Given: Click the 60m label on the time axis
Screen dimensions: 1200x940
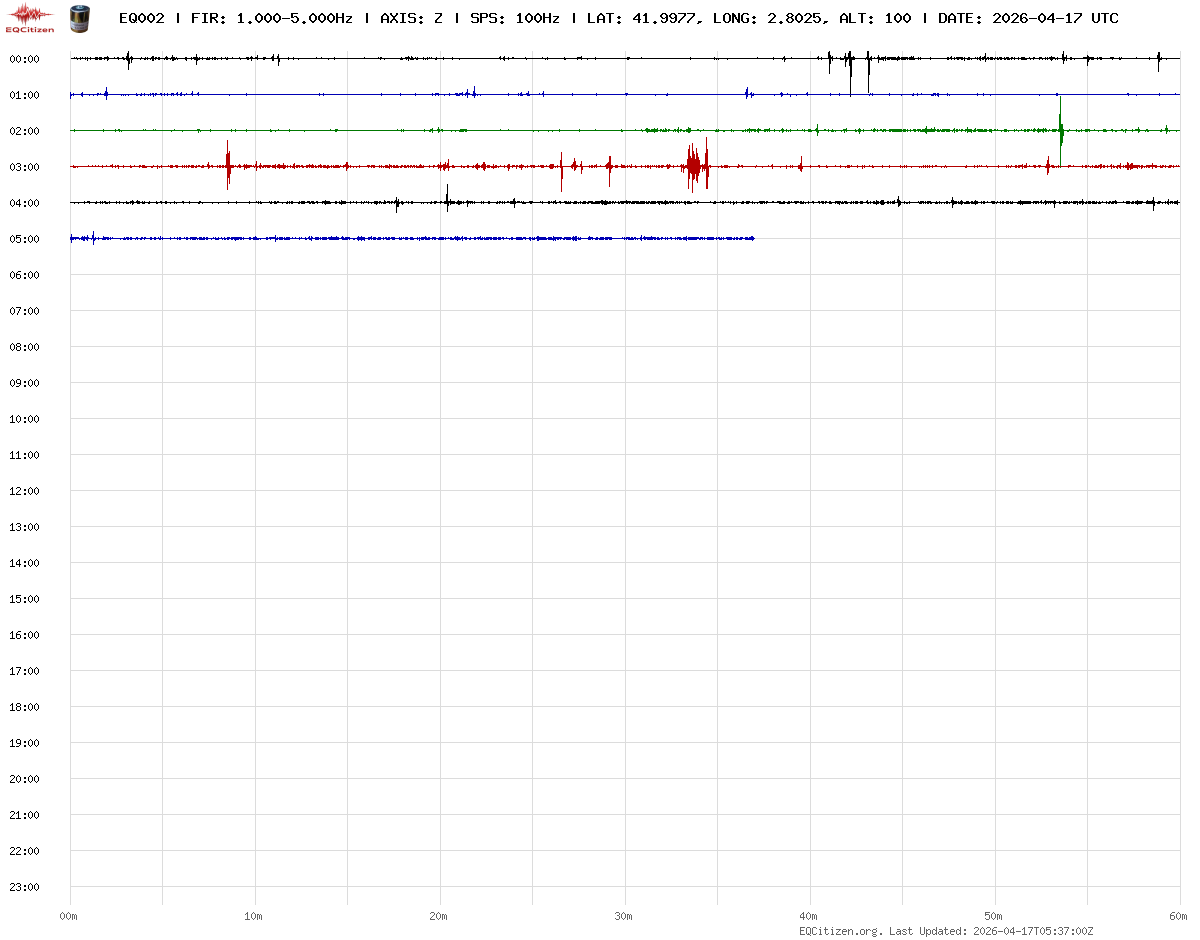Looking at the screenshot, I should 1179,916.
